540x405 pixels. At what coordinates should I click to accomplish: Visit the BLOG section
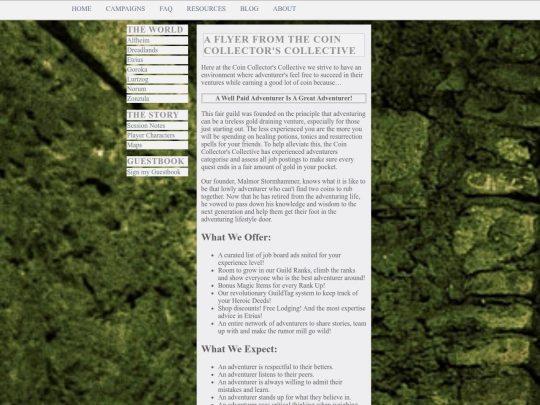point(249,9)
